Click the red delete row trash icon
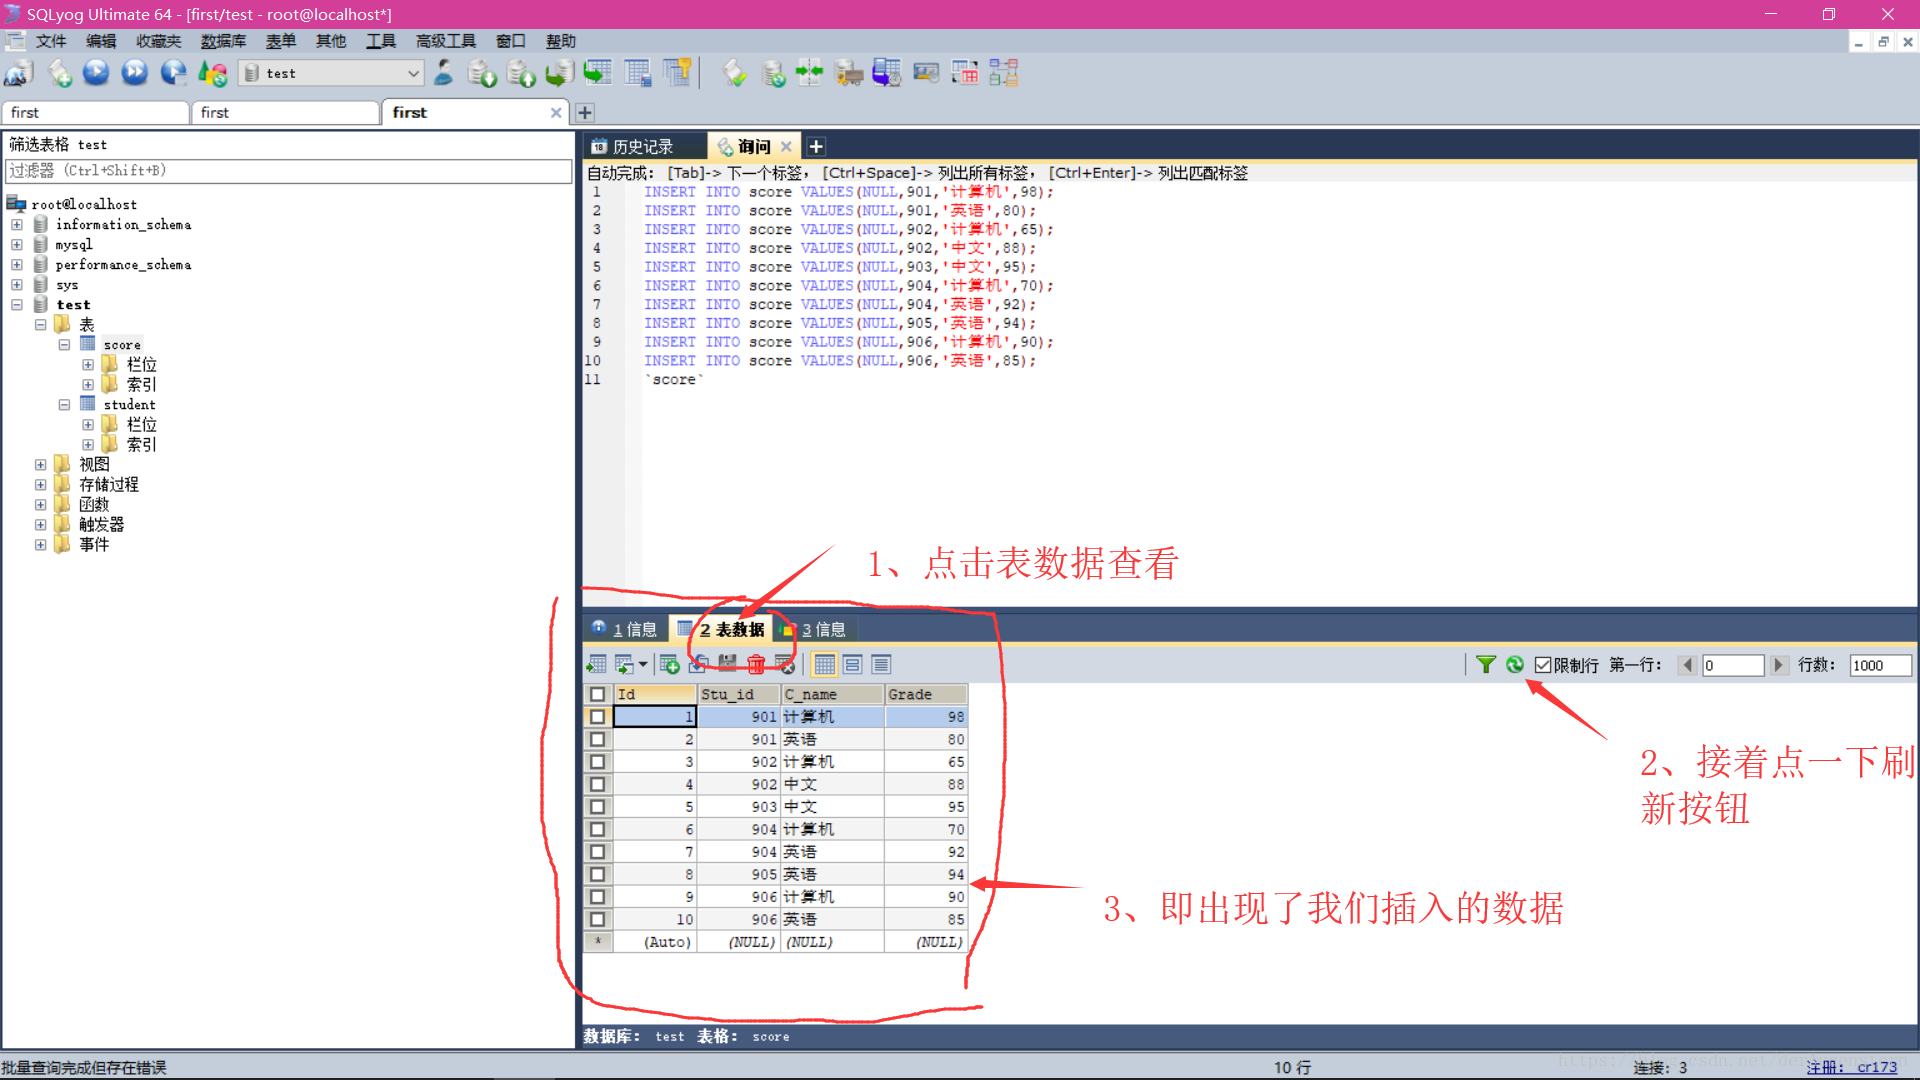Image resolution: width=1920 pixels, height=1080 pixels. click(x=756, y=665)
